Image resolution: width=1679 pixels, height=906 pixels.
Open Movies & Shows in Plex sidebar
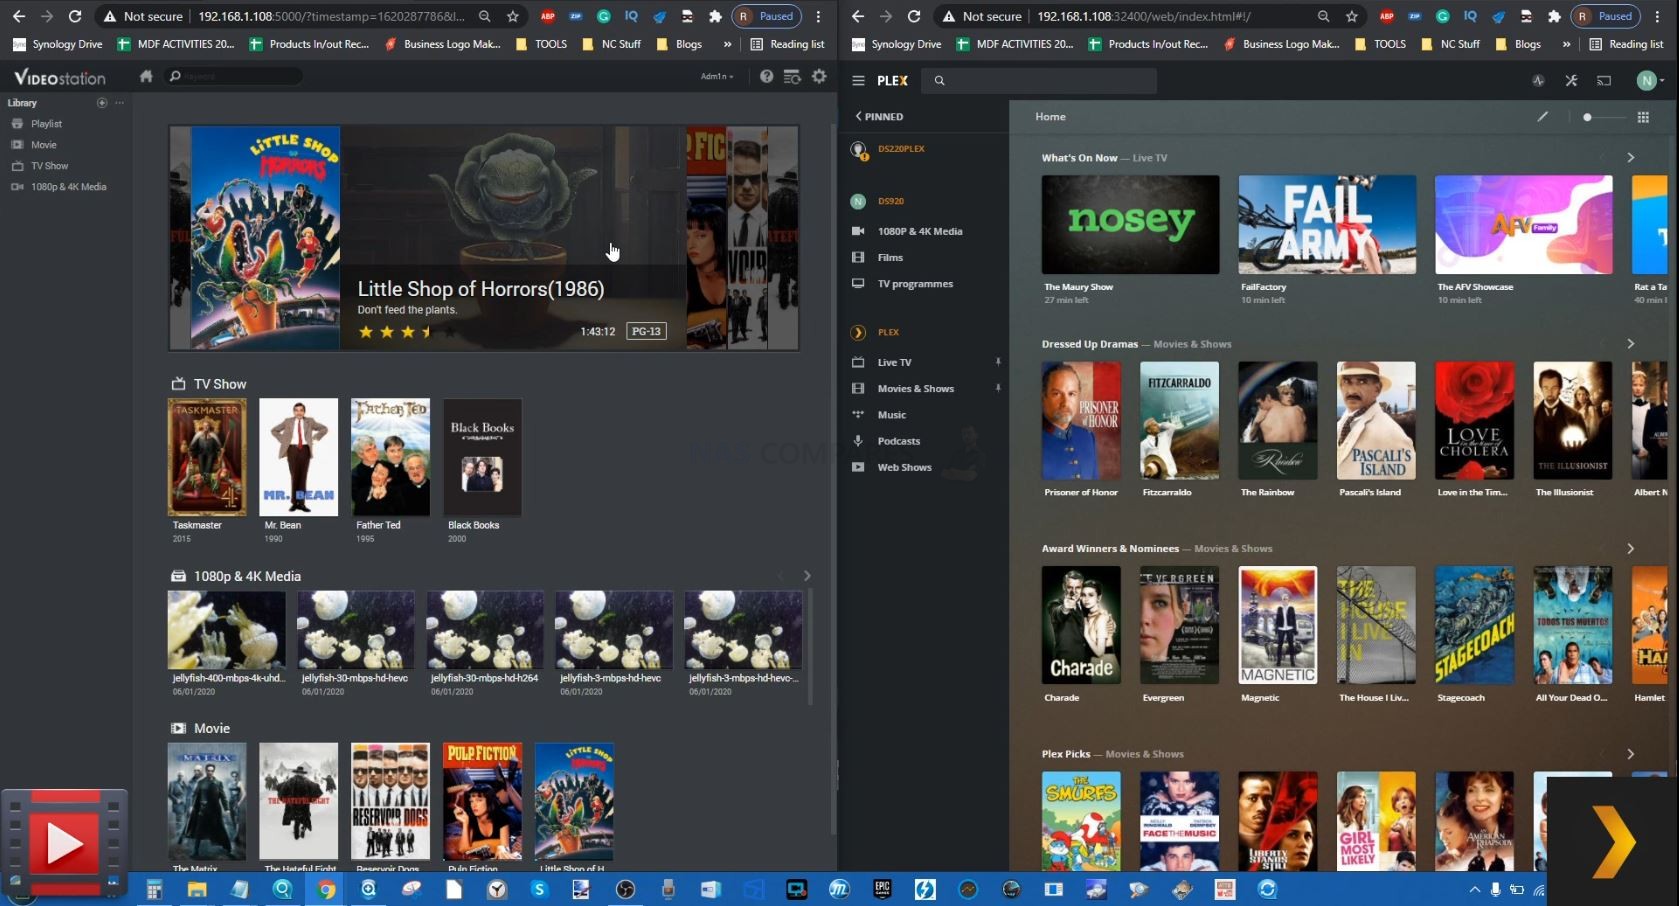coord(915,389)
